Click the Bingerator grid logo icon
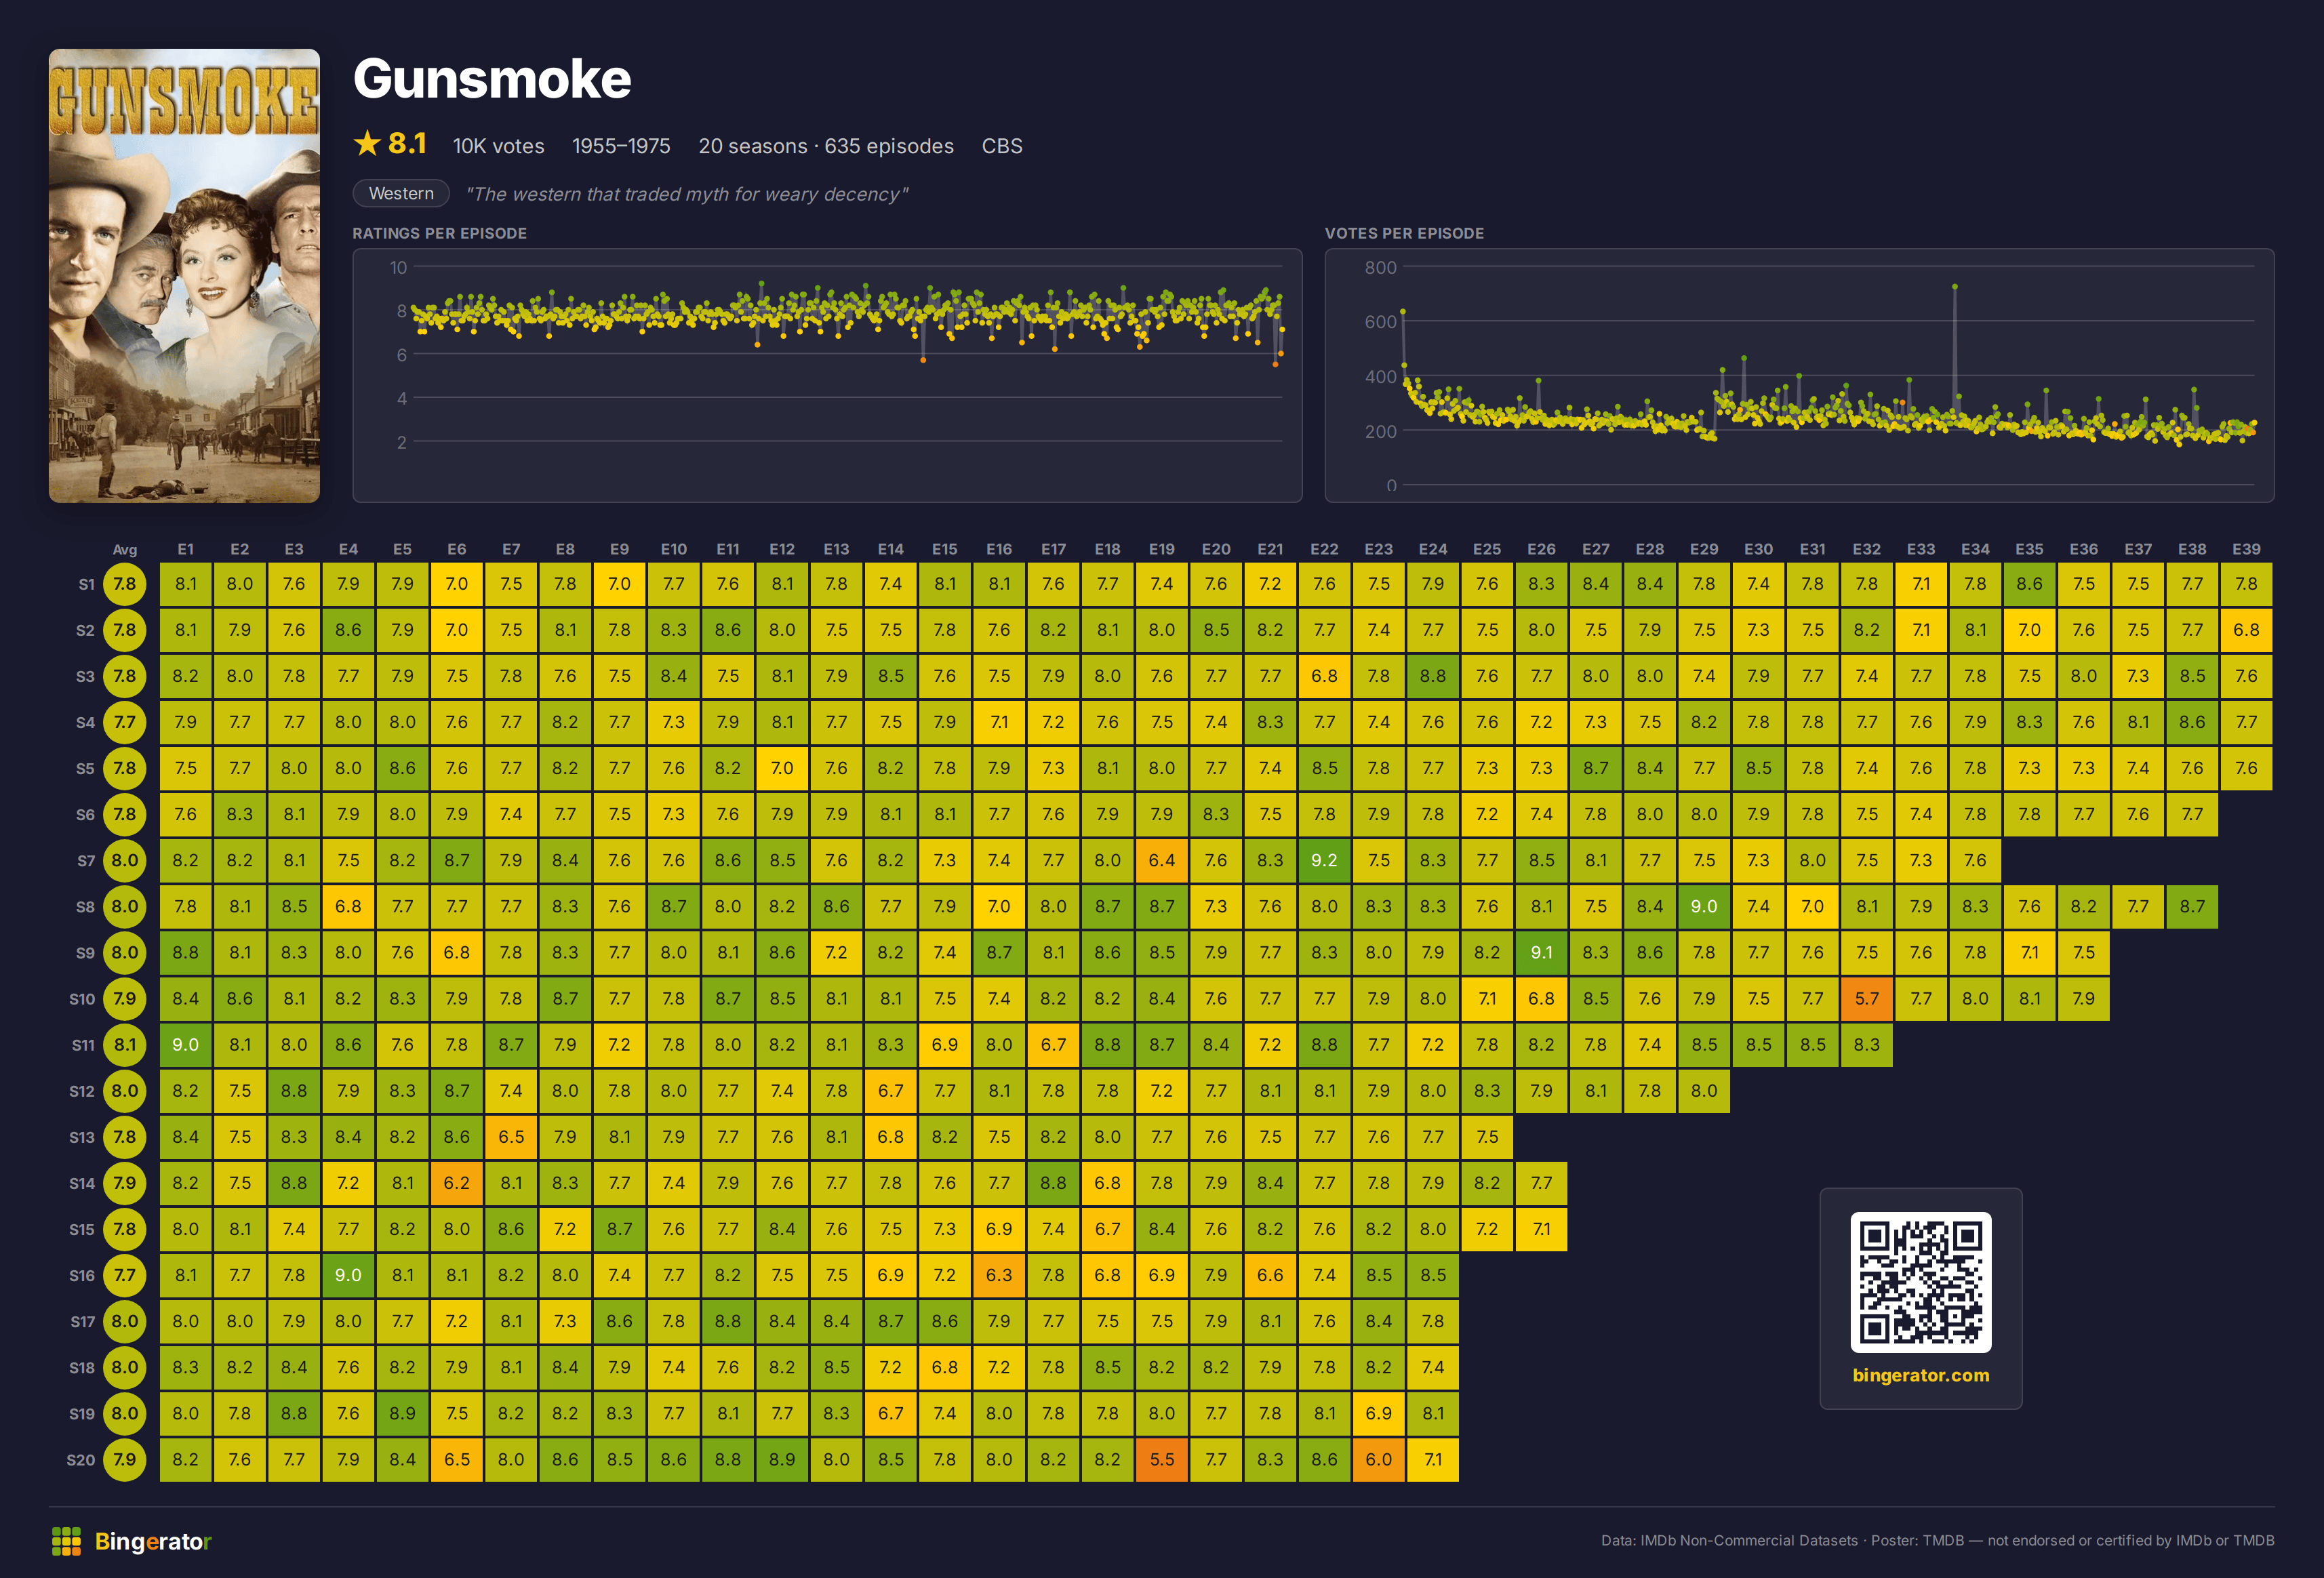Screen dimensions: 2324x1578 66,1541
